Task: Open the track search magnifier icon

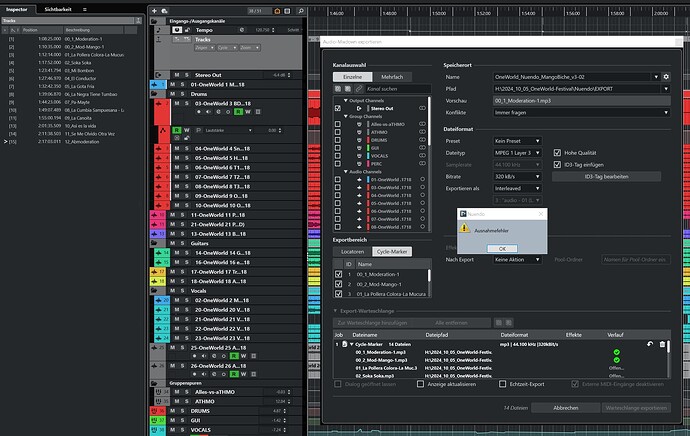Action: pos(301,11)
